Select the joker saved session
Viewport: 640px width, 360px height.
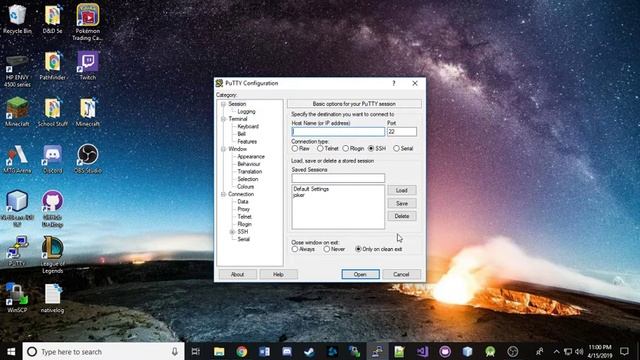299,195
